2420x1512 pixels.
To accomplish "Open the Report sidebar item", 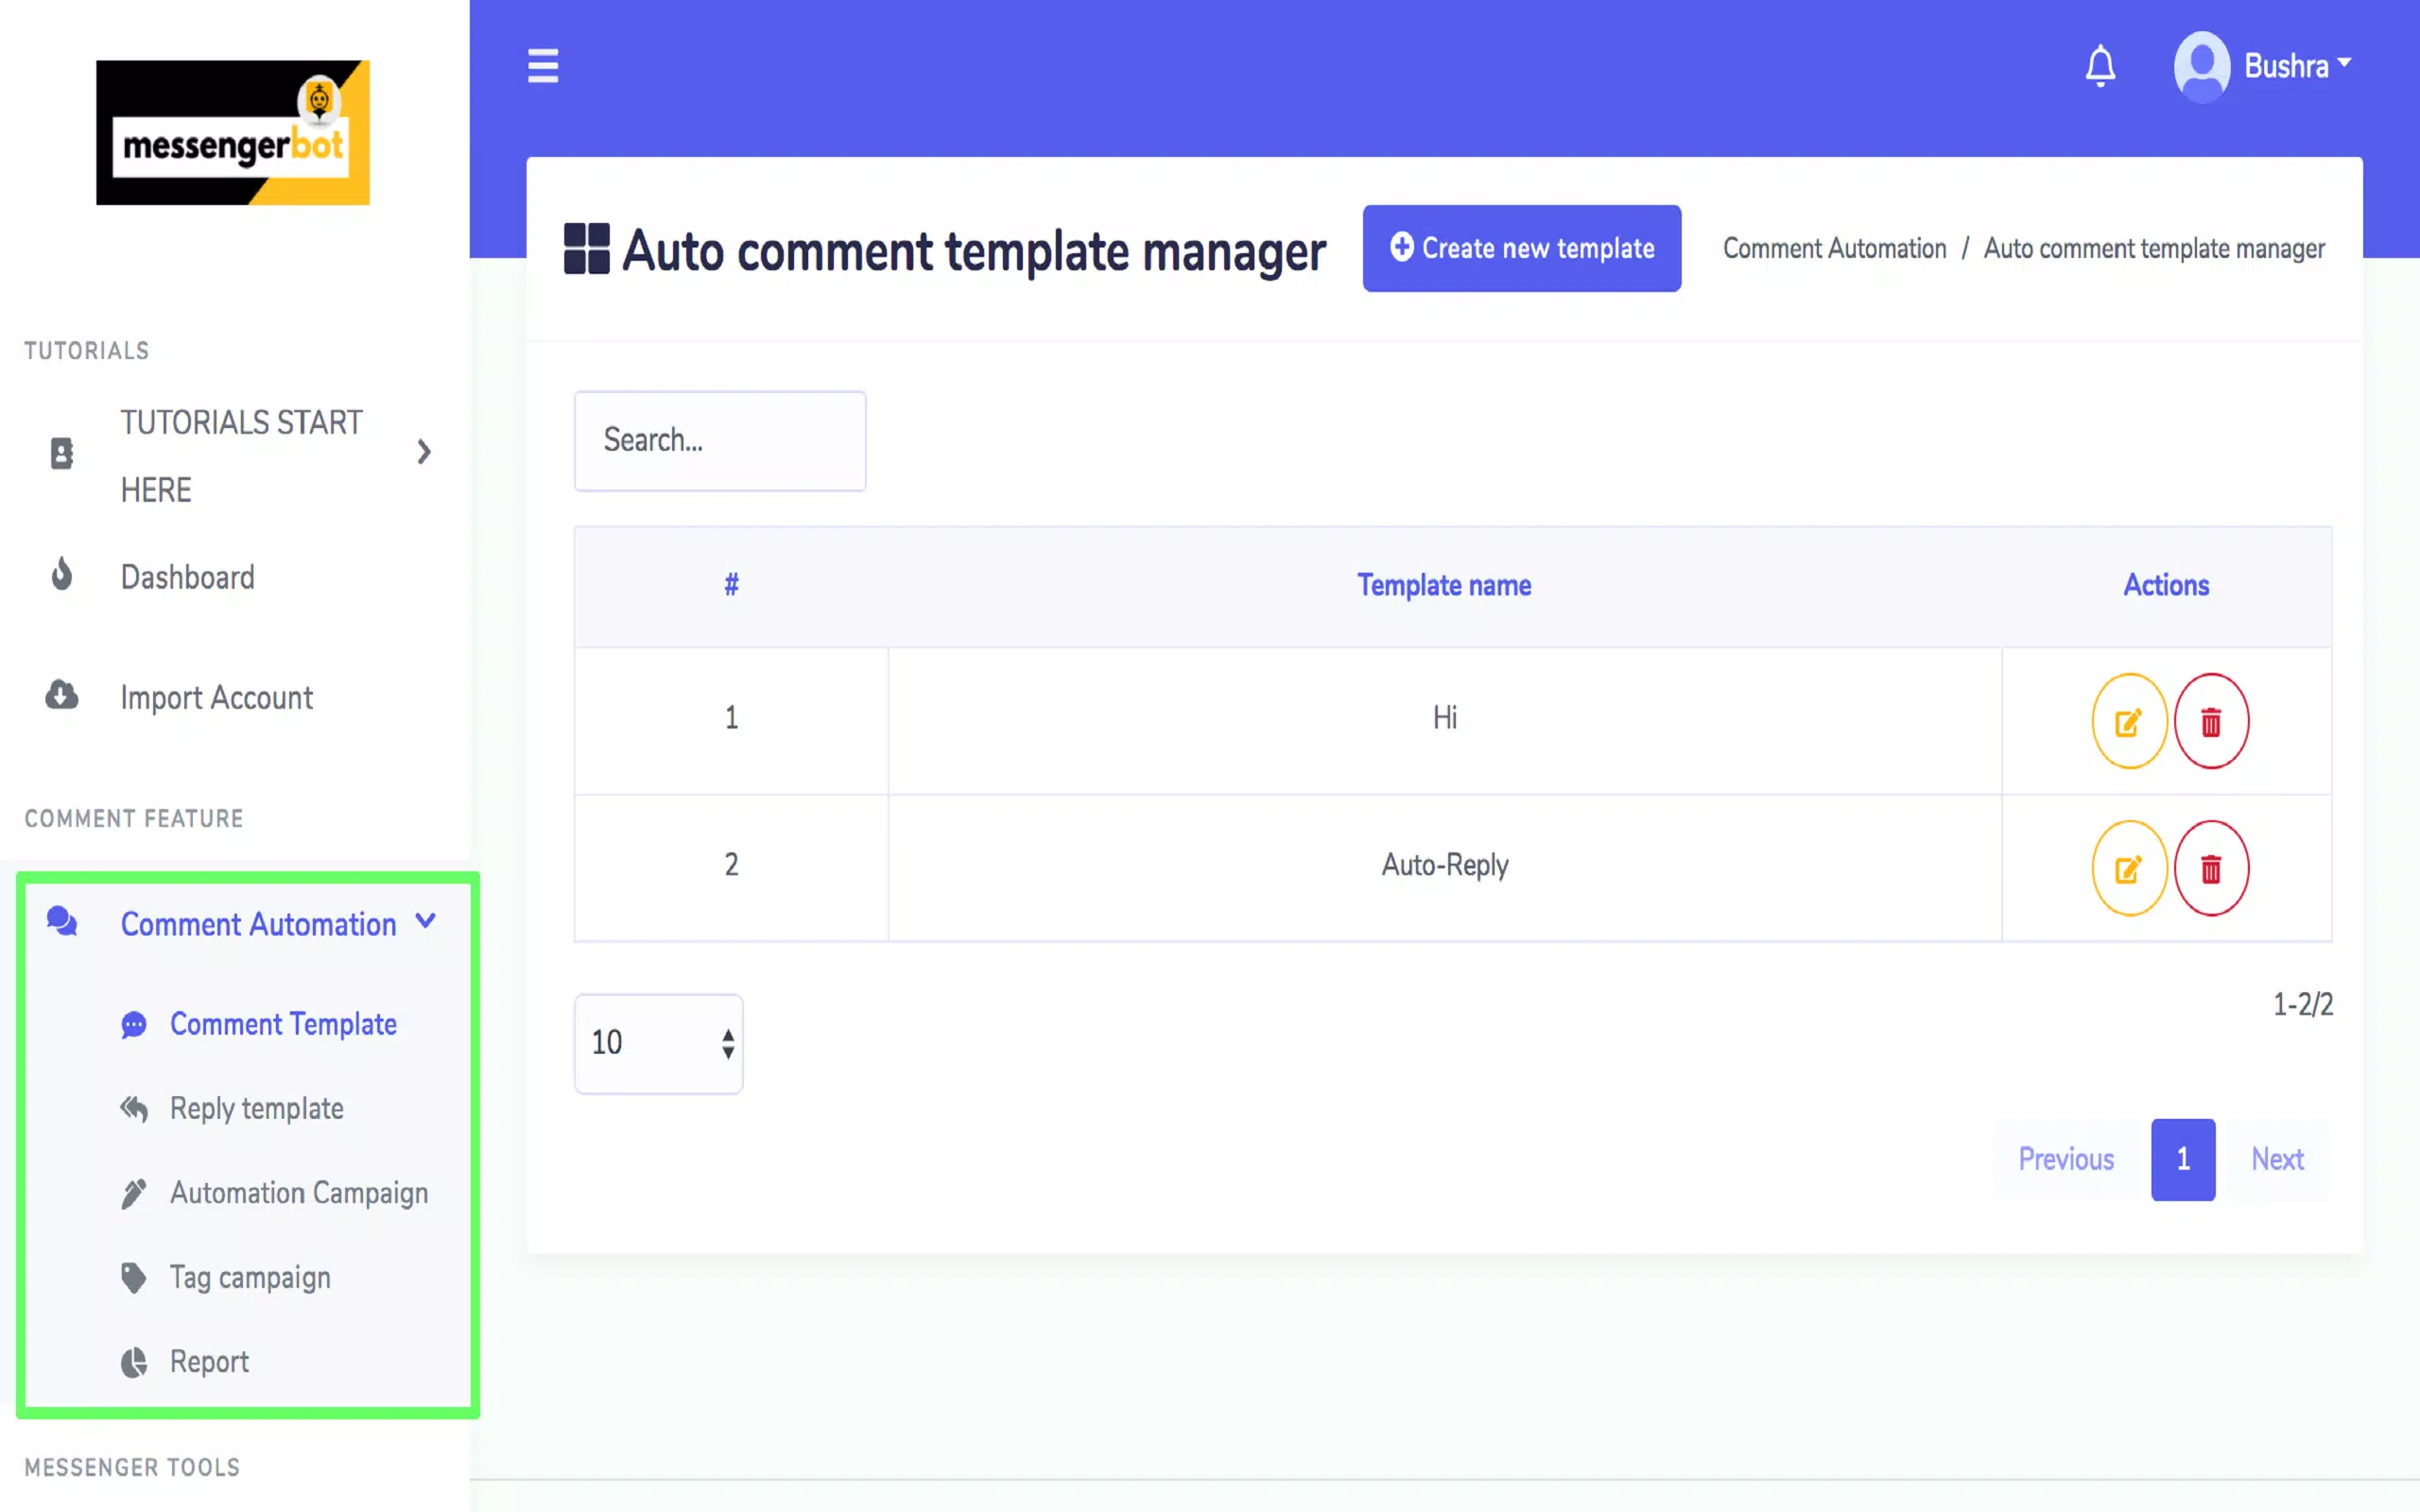I will coord(209,1362).
